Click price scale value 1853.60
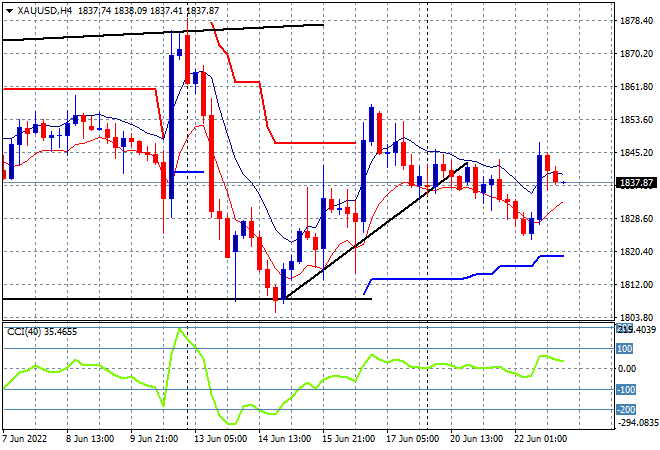The width and height of the screenshot is (660, 450). (x=636, y=120)
